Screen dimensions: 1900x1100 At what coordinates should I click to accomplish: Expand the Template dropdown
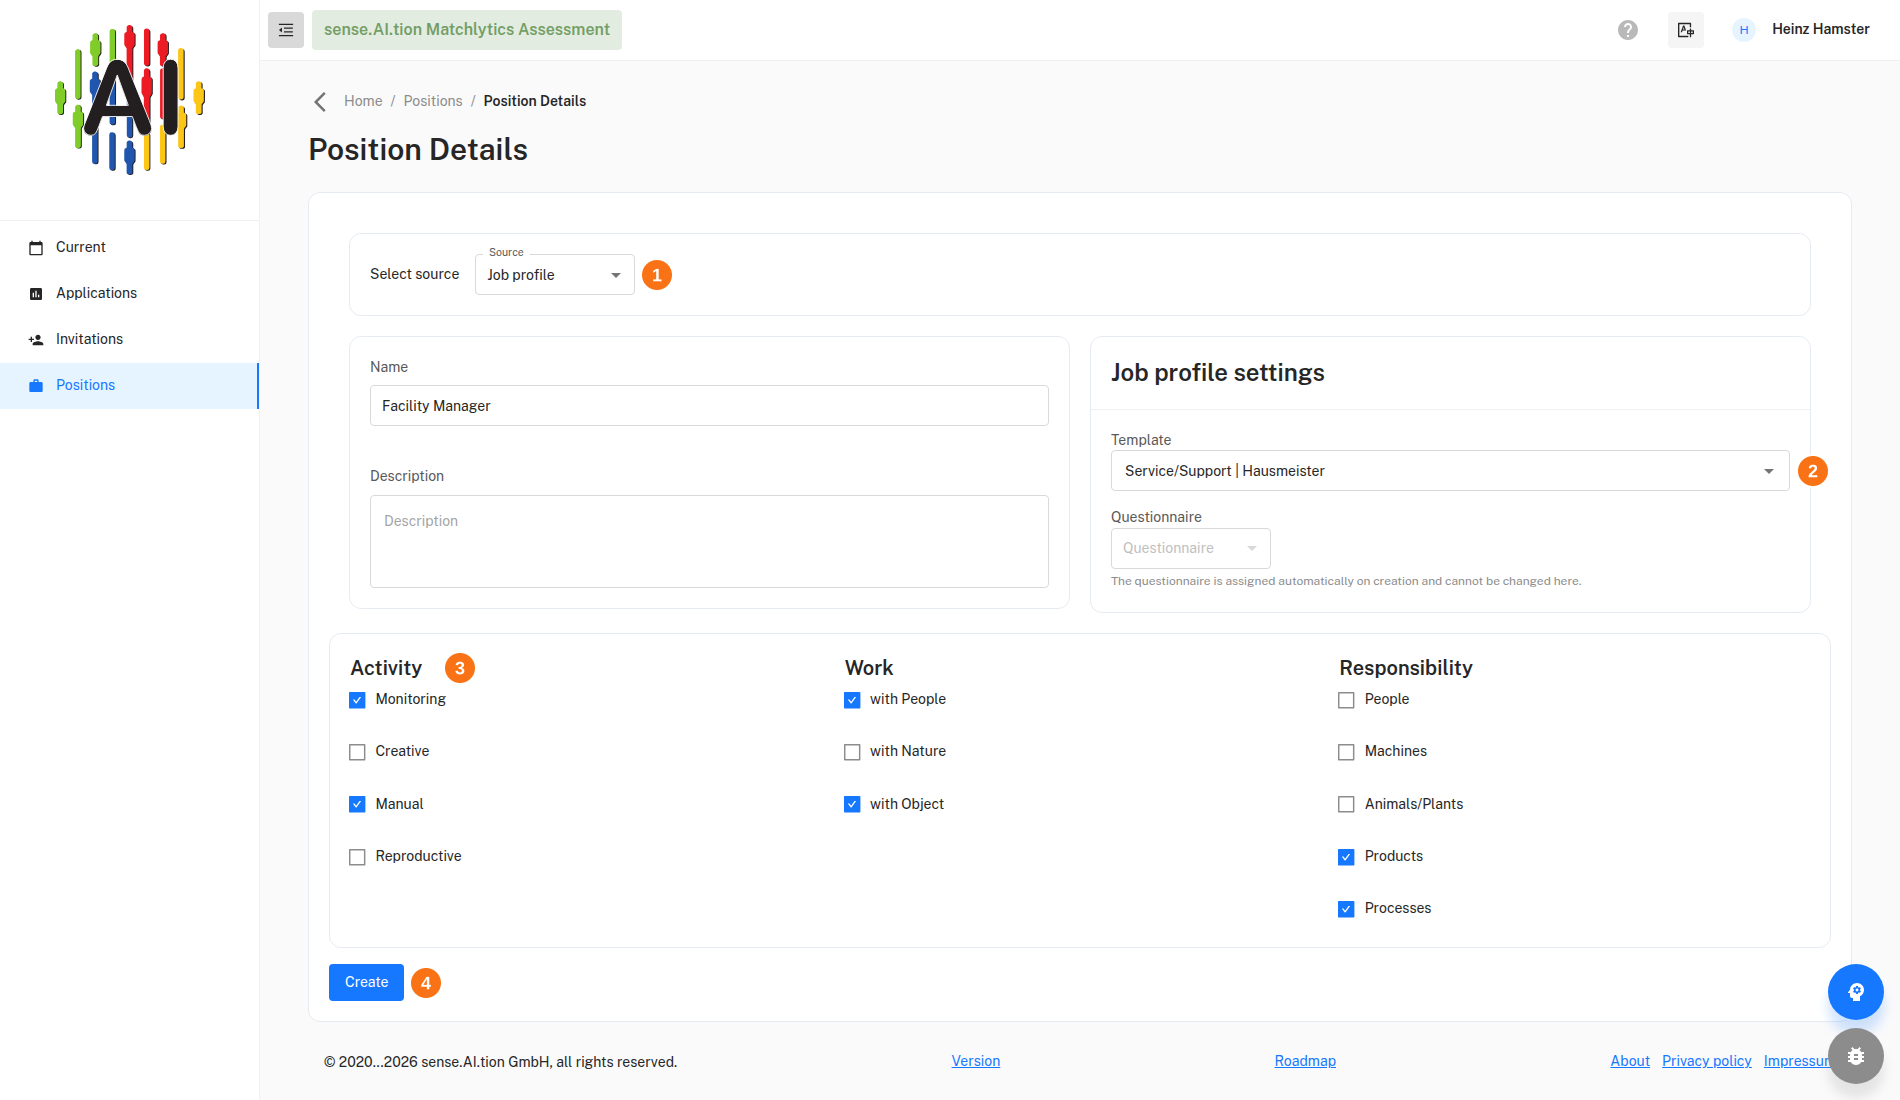coord(1450,471)
